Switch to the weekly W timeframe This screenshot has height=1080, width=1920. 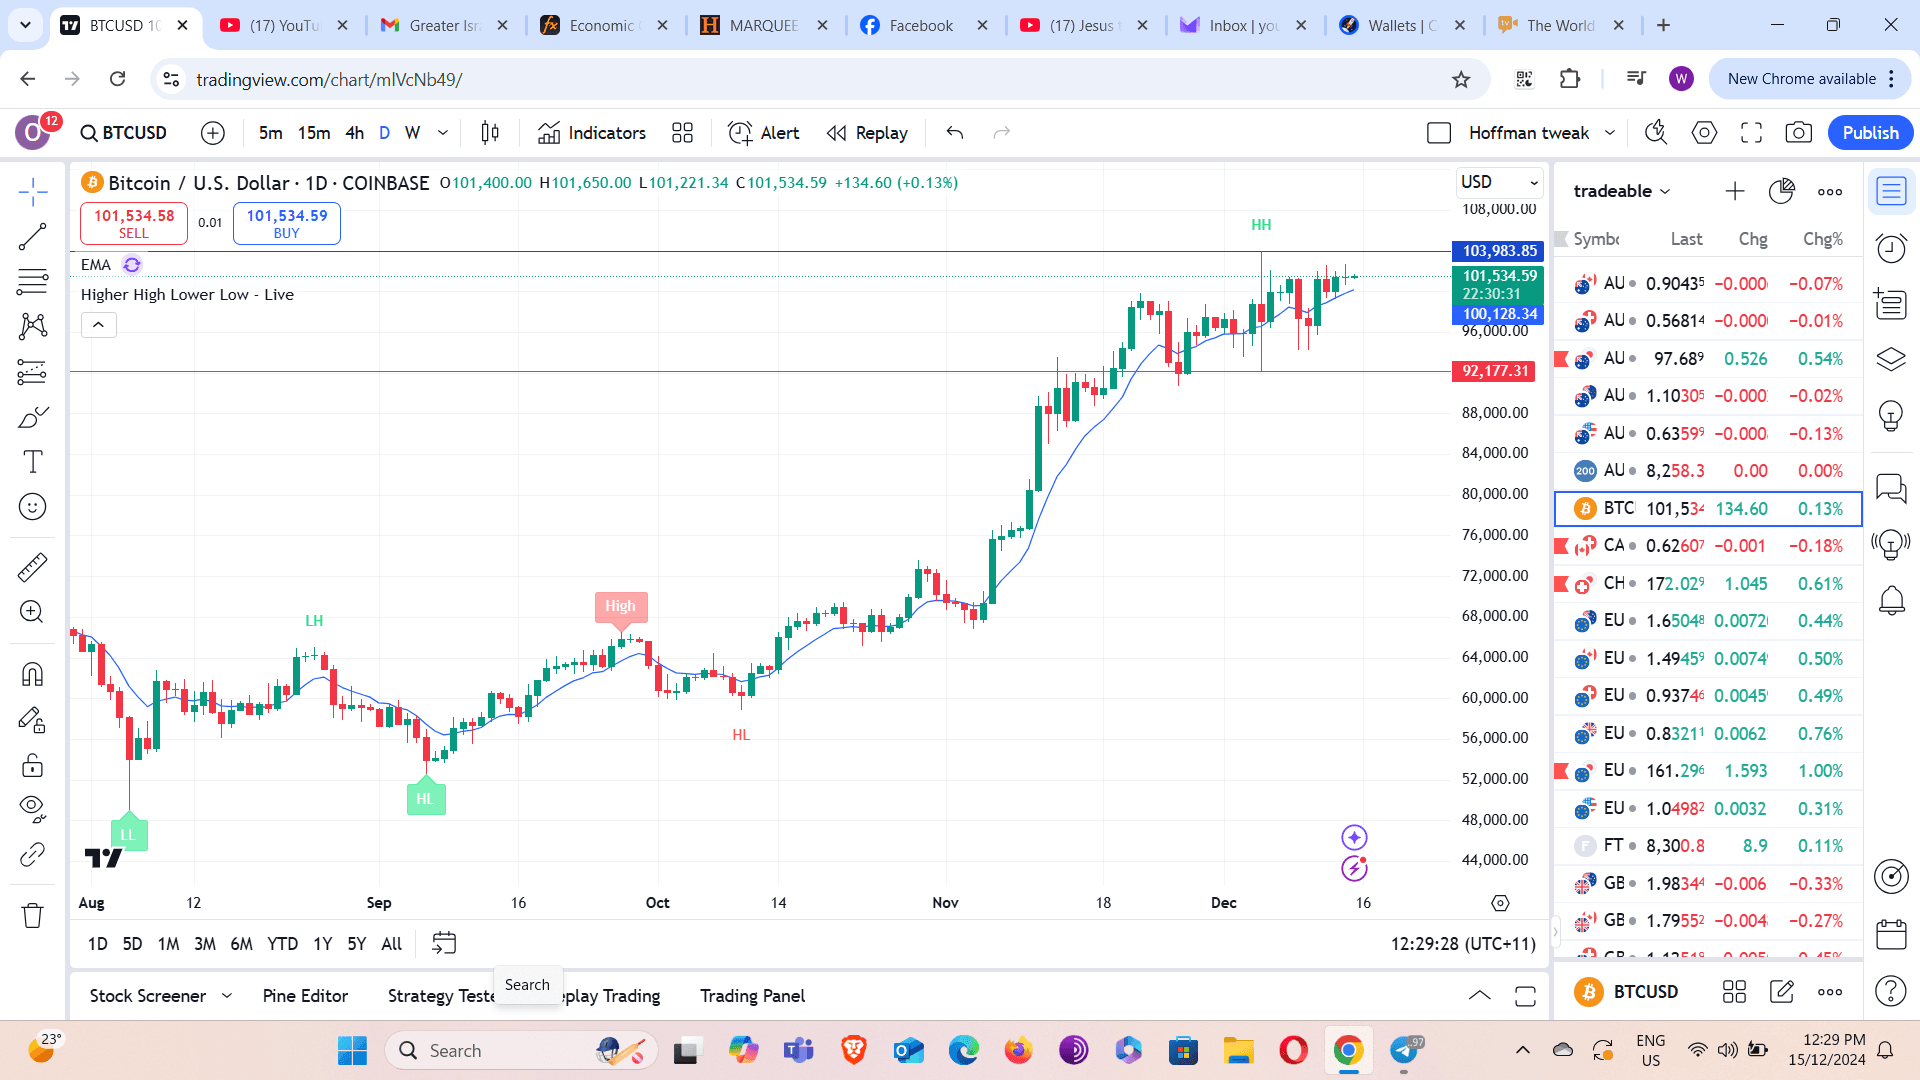(413, 133)
